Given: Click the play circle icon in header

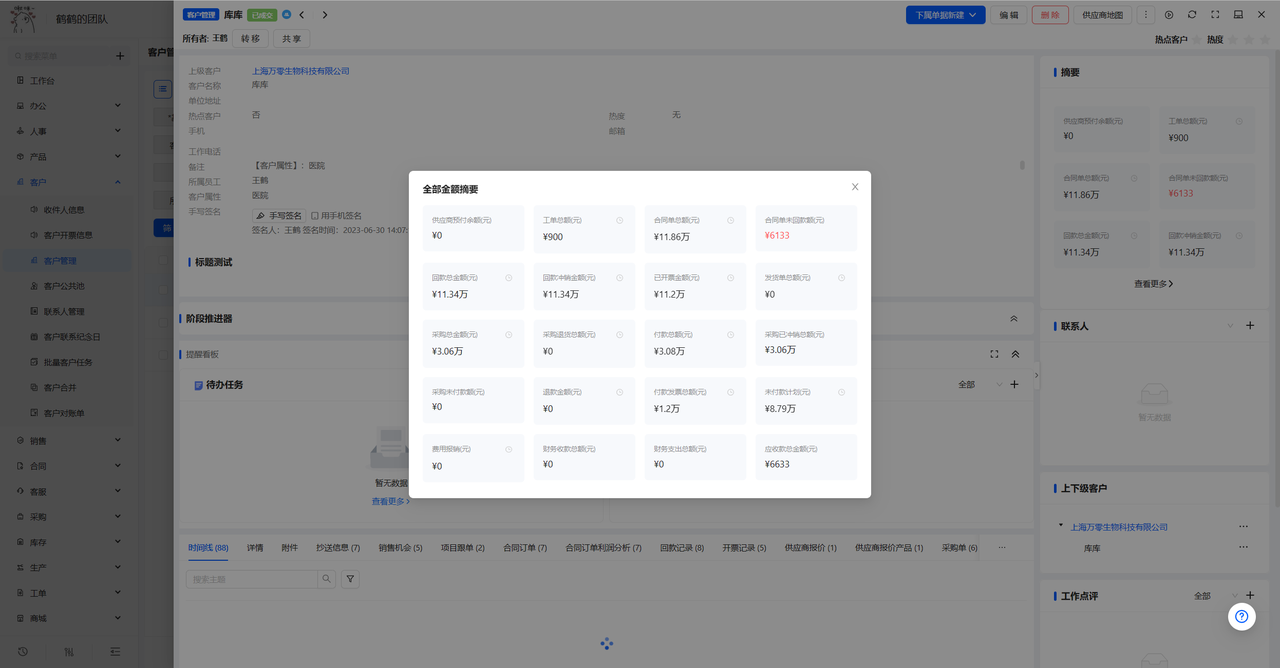Looking at the screenshot, I should 1169,15.
